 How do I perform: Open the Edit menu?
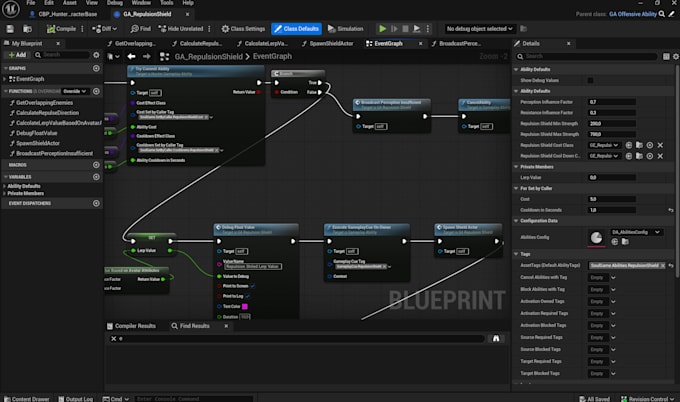(49, 3)
